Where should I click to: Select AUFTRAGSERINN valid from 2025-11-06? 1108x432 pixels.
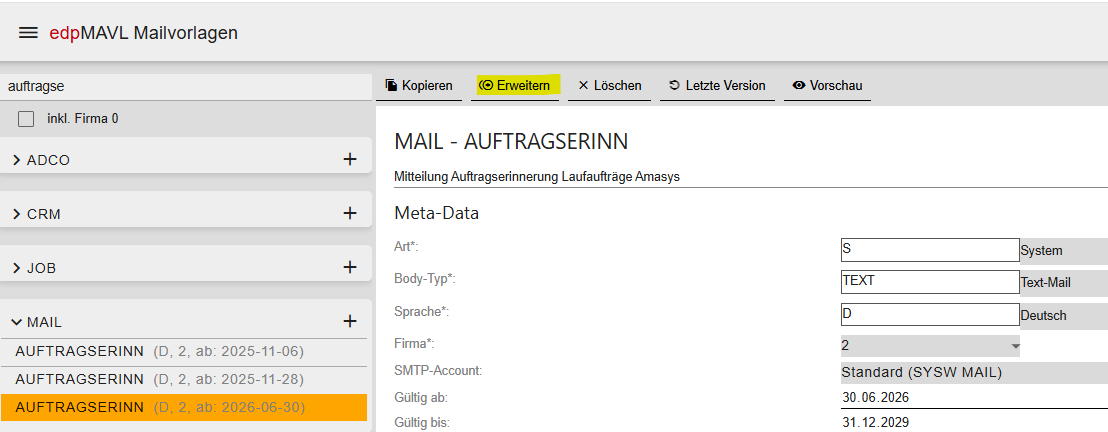[184, 351]
